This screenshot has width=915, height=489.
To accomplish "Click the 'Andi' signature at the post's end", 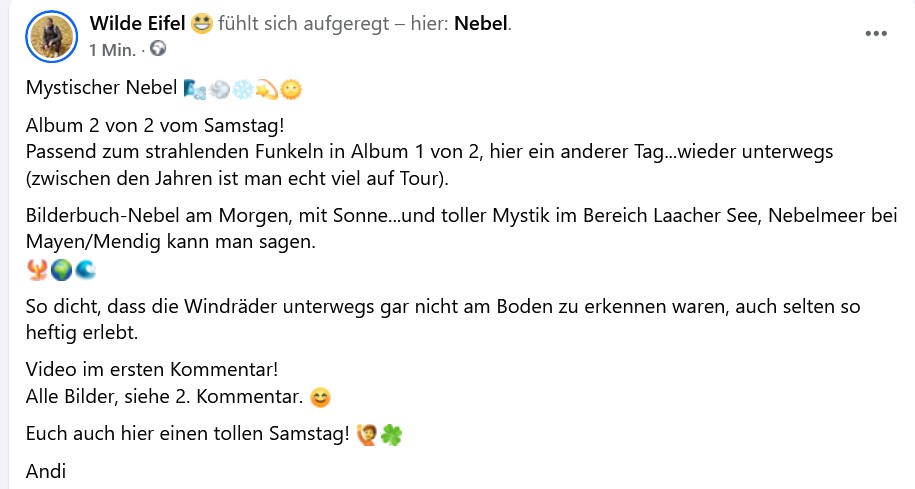I will coord(45,471).
